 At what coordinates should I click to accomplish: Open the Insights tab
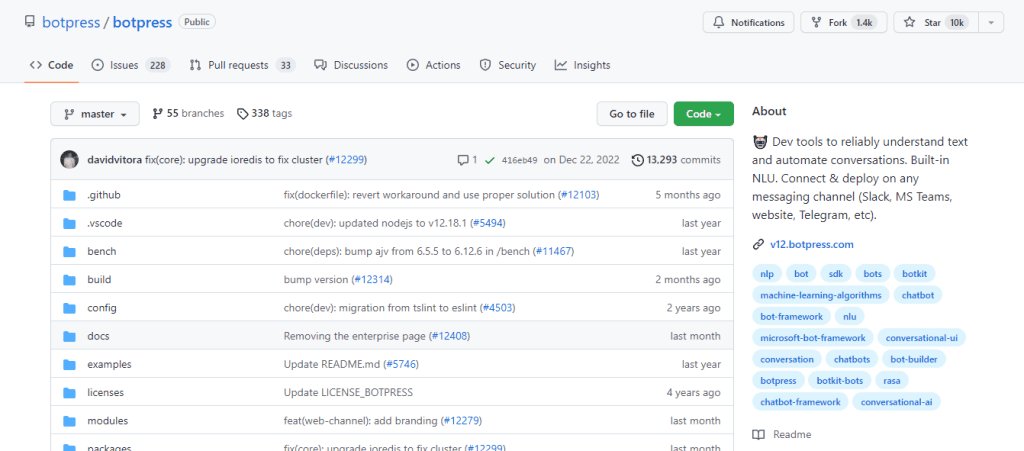point(583,65)
